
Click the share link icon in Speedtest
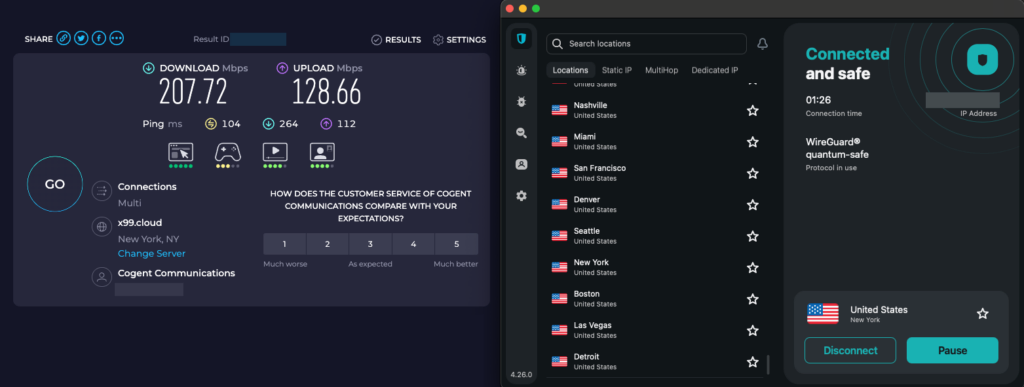[x=63, y=39]
